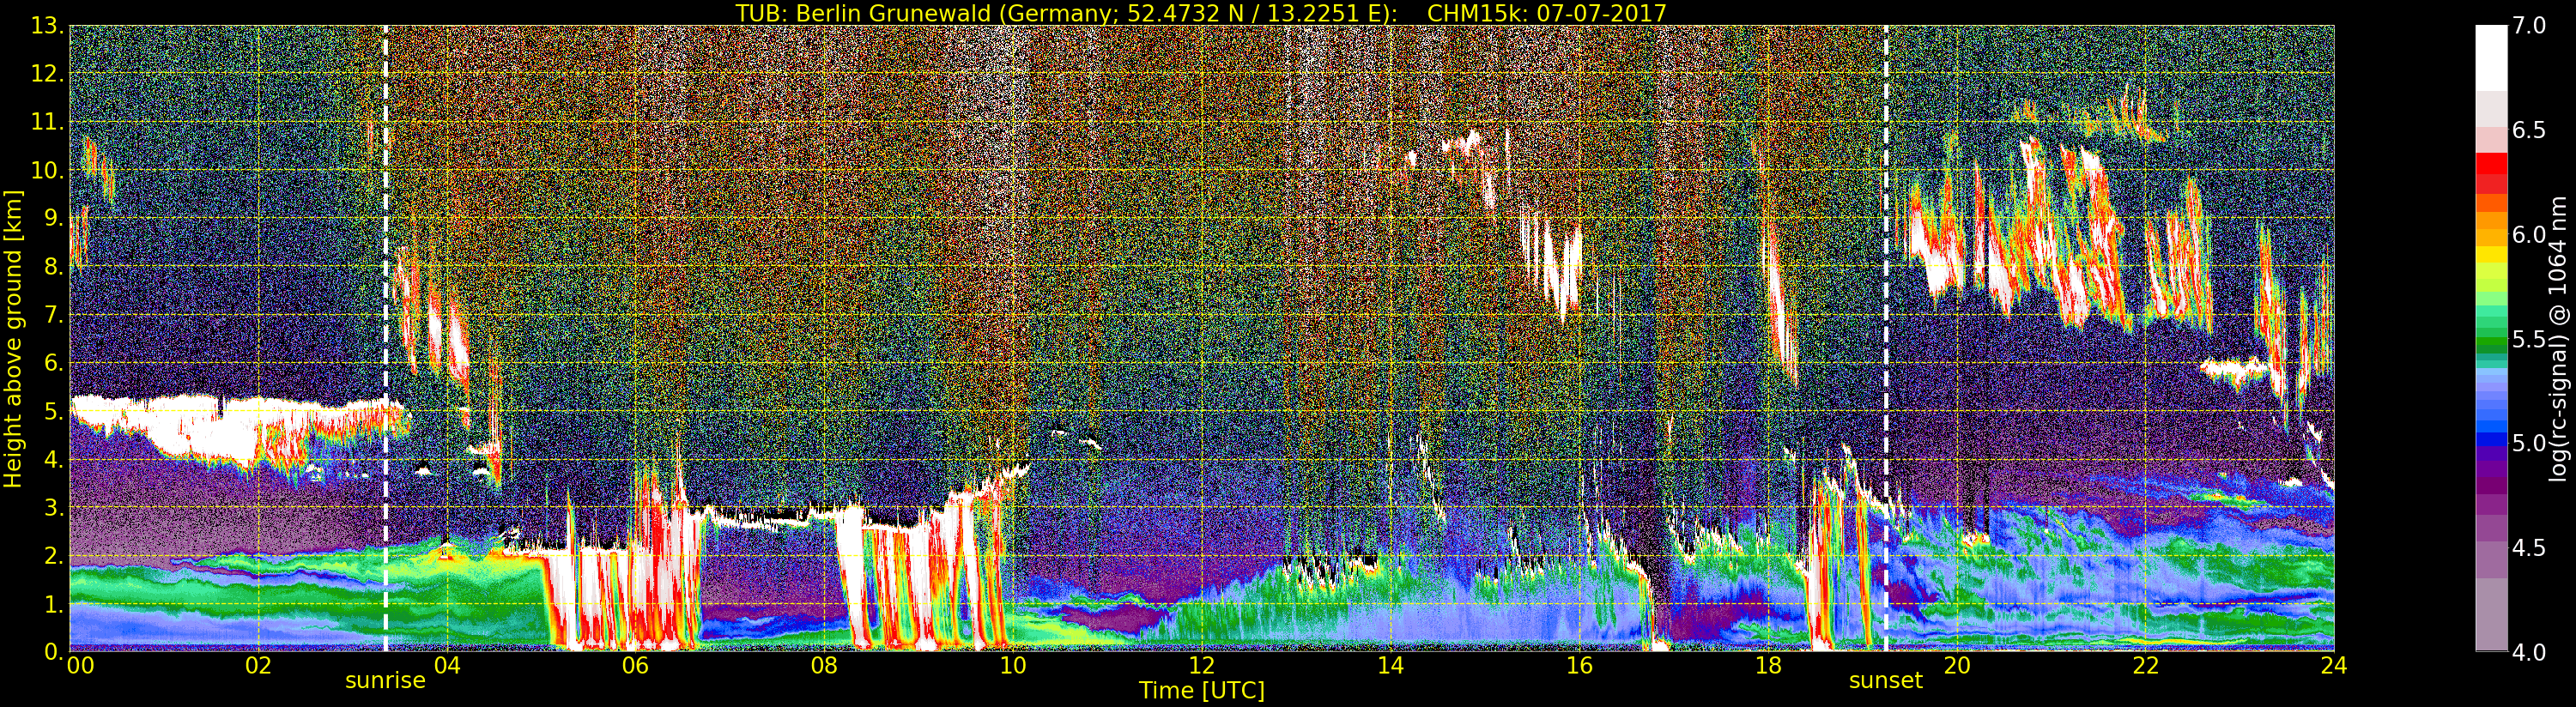Click the sunset label below the time axis
Screen dimensions: 2576x707
1885,681
